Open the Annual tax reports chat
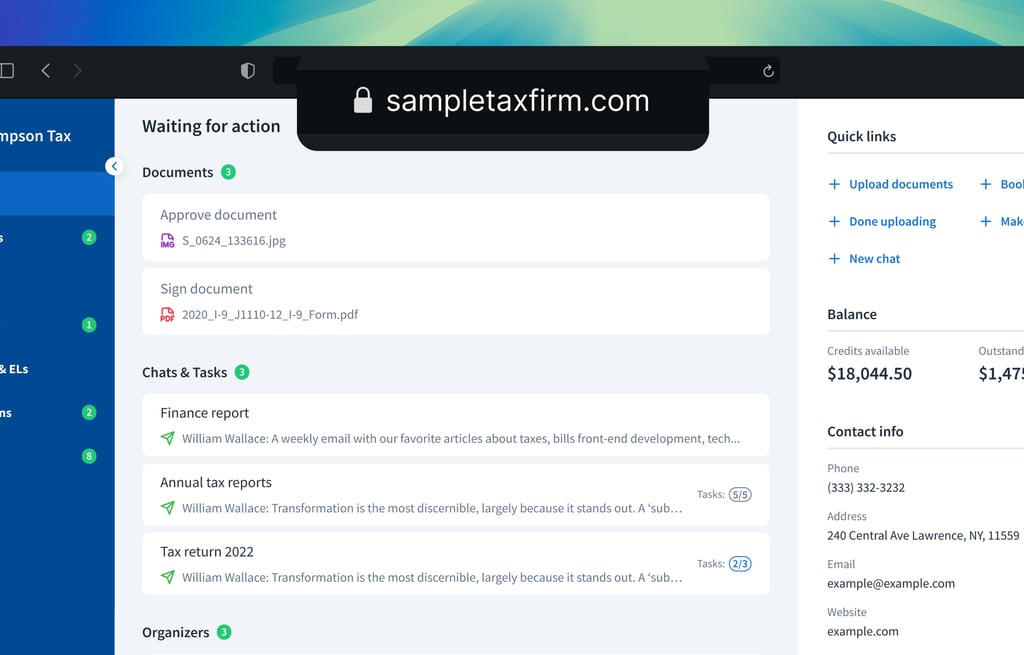This screenshot has width=1024, height=655. pos(216,483)
